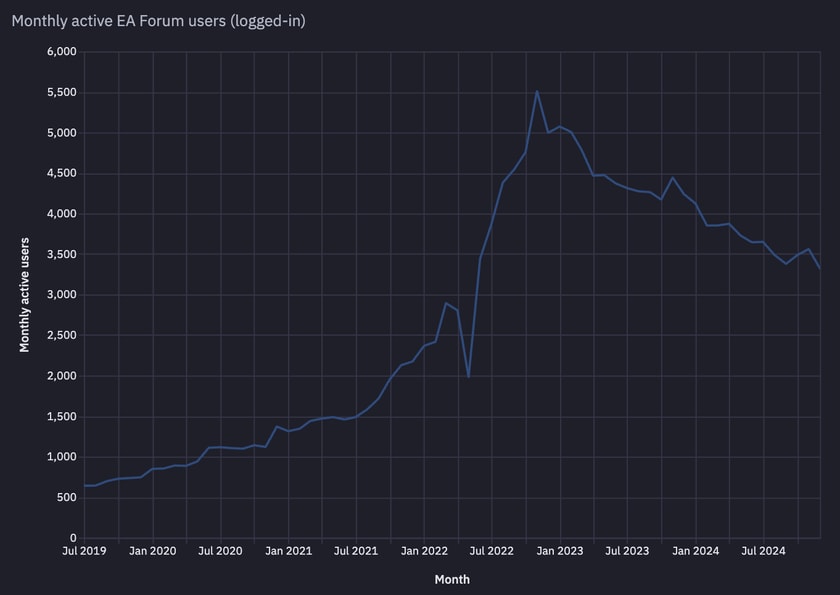
Task: Click the 'Jan 2020' x-axis label
Action: pos(153,551)
